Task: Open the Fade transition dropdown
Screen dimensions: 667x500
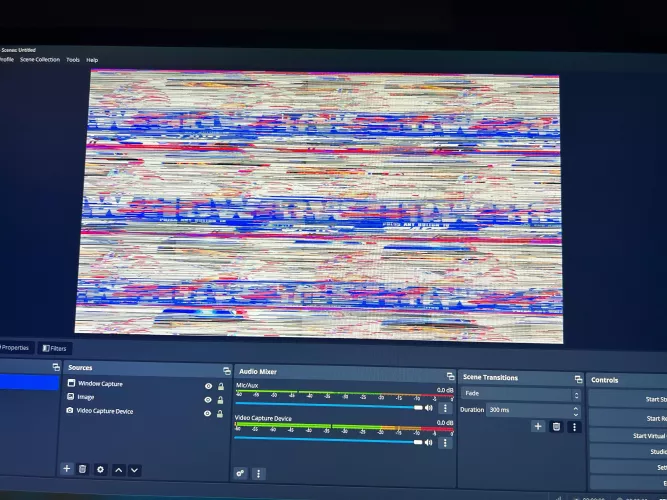Action: pyautogui.click(x=521, y=394)
